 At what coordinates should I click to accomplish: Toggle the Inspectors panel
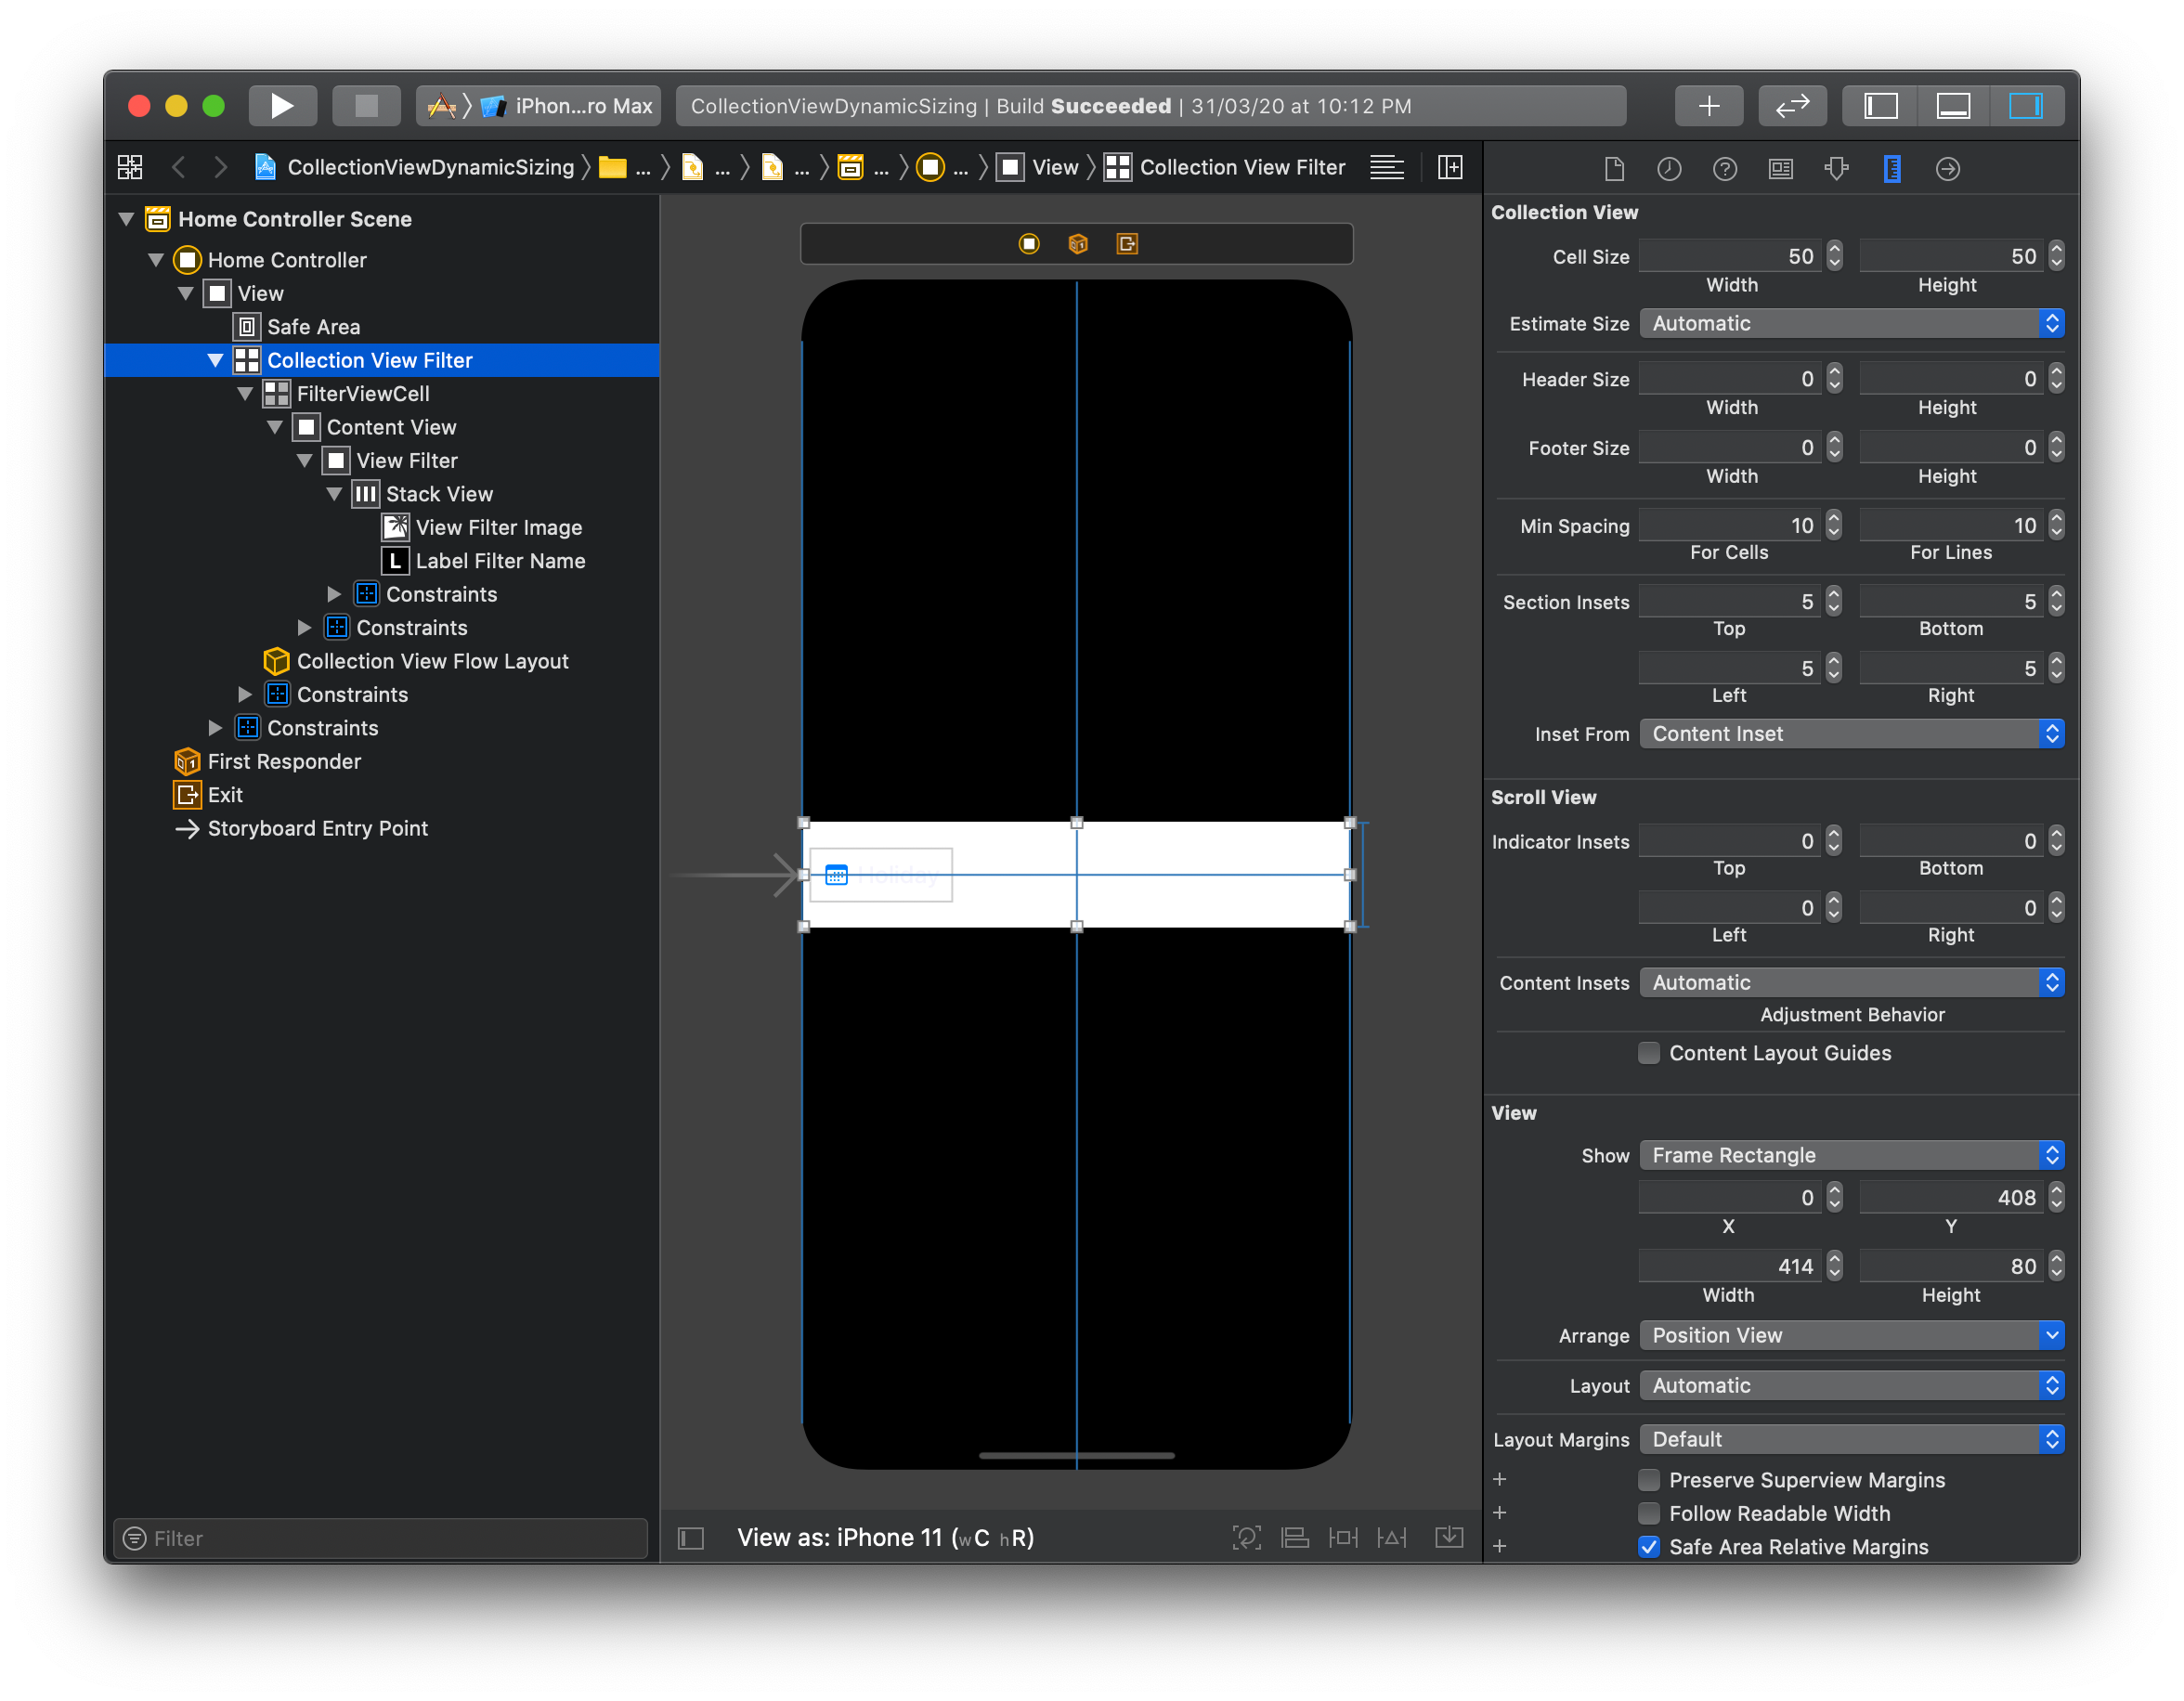(x=2026, y=106)
